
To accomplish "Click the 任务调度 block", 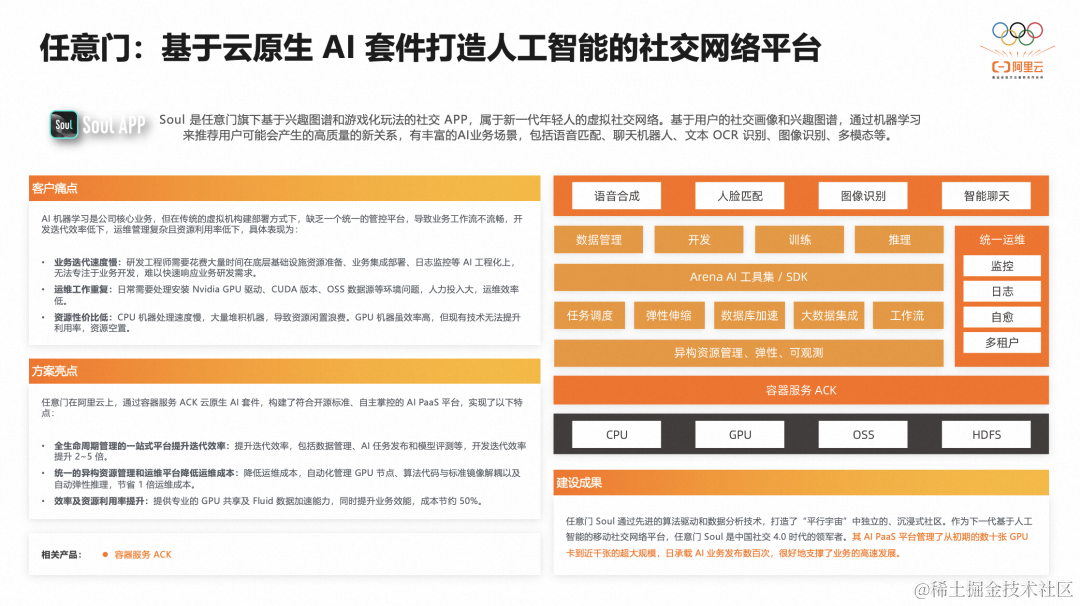I will click(x=590, y=315).
